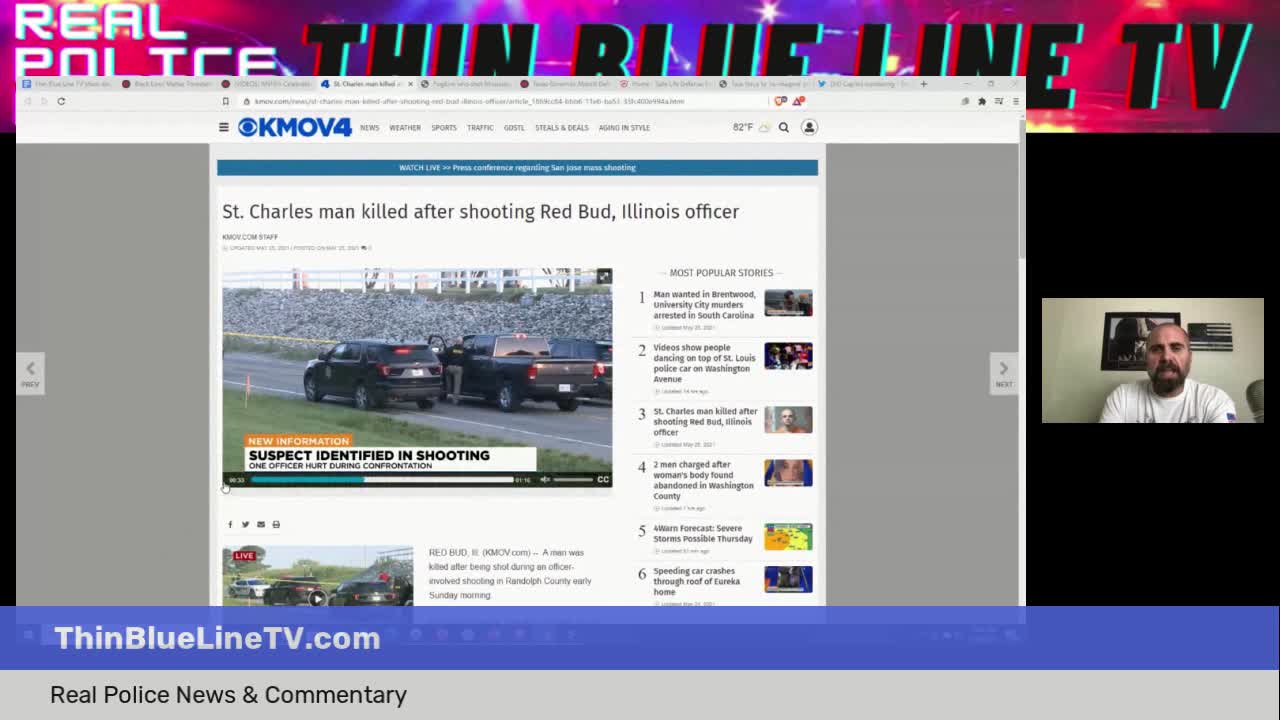Open the AGING IN STYLE menu

click(624, 128)
